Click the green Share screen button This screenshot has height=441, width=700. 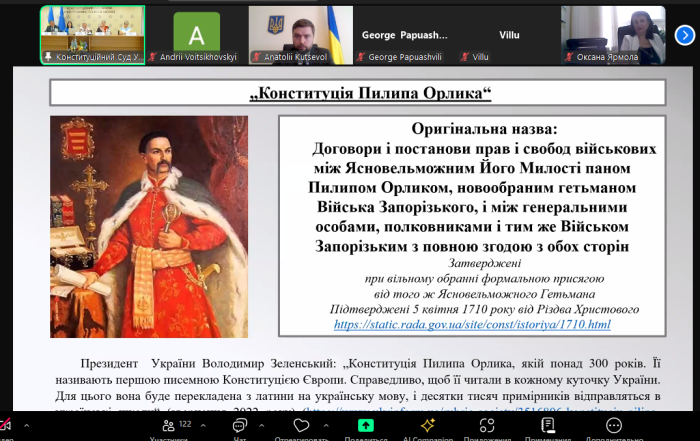[x=366, y=425]
